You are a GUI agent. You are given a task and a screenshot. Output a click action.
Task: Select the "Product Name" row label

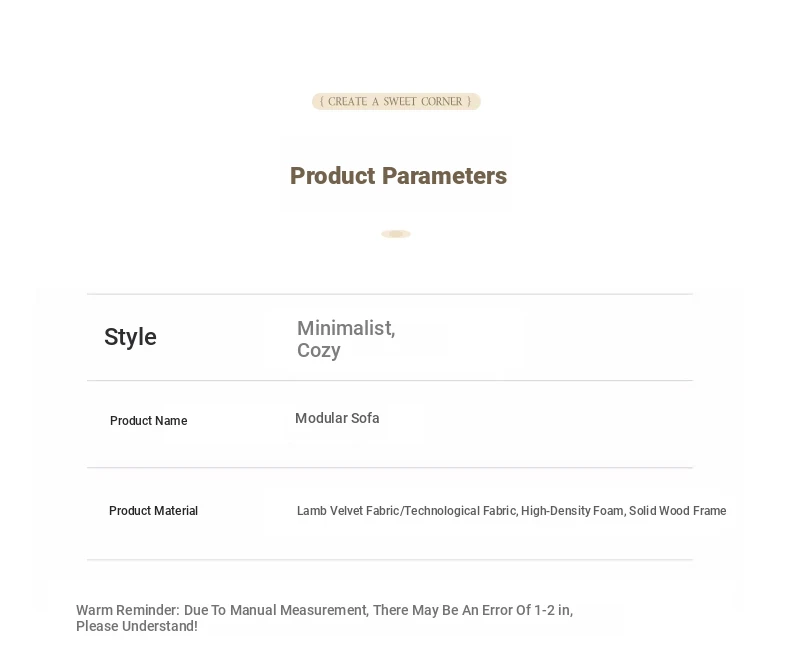148,421
